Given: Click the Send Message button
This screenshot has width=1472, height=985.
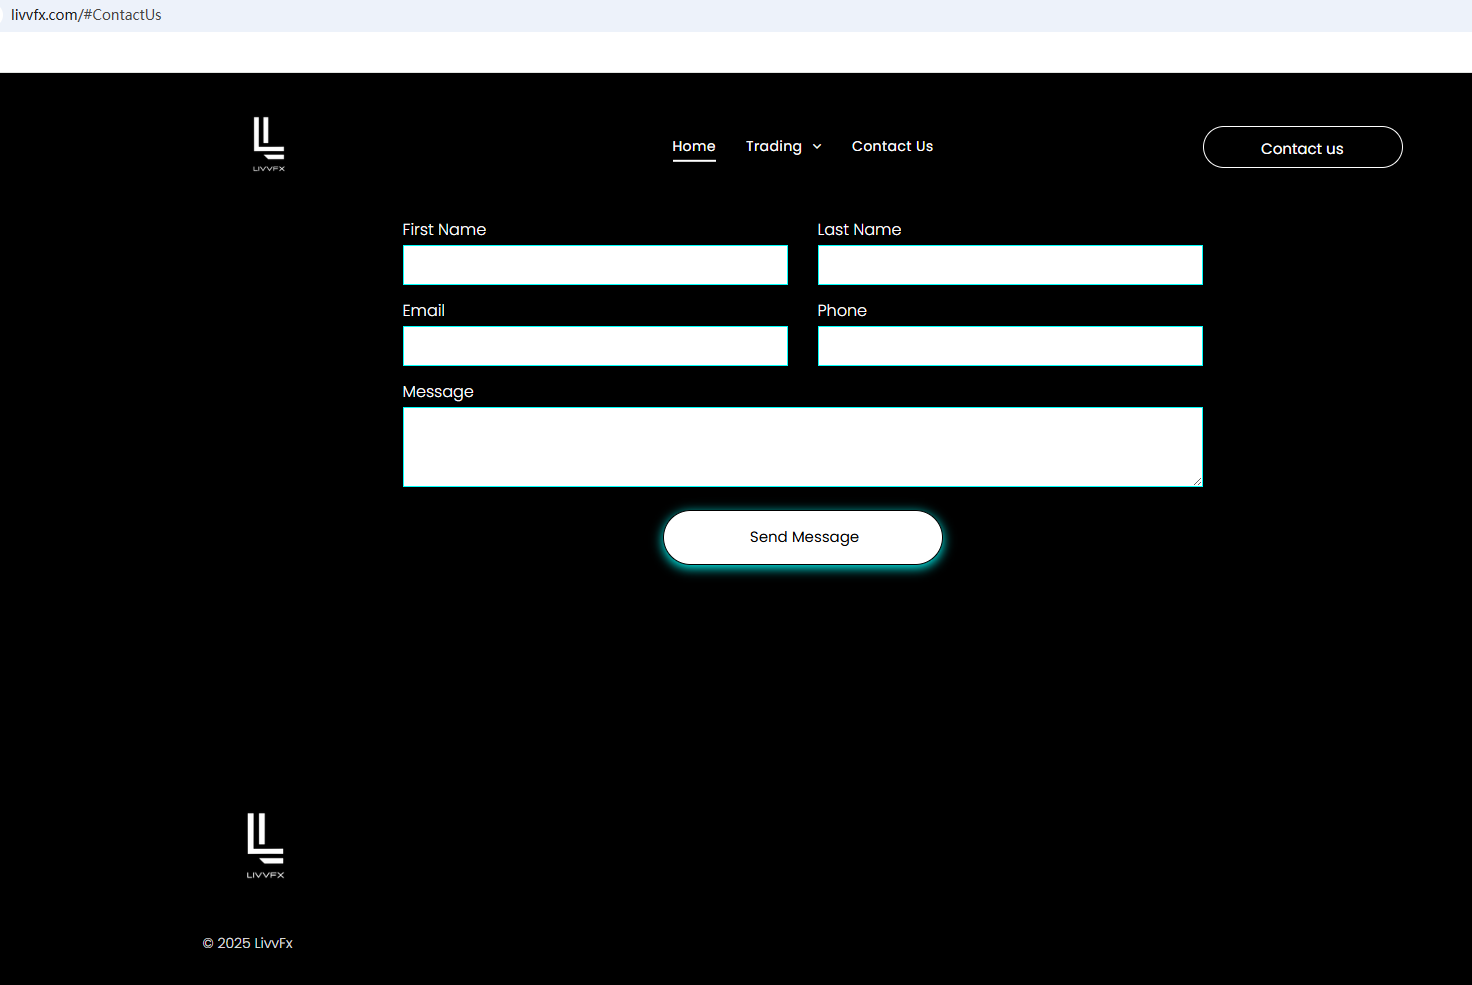Looking at the screenshot, I should click(803, 537).
